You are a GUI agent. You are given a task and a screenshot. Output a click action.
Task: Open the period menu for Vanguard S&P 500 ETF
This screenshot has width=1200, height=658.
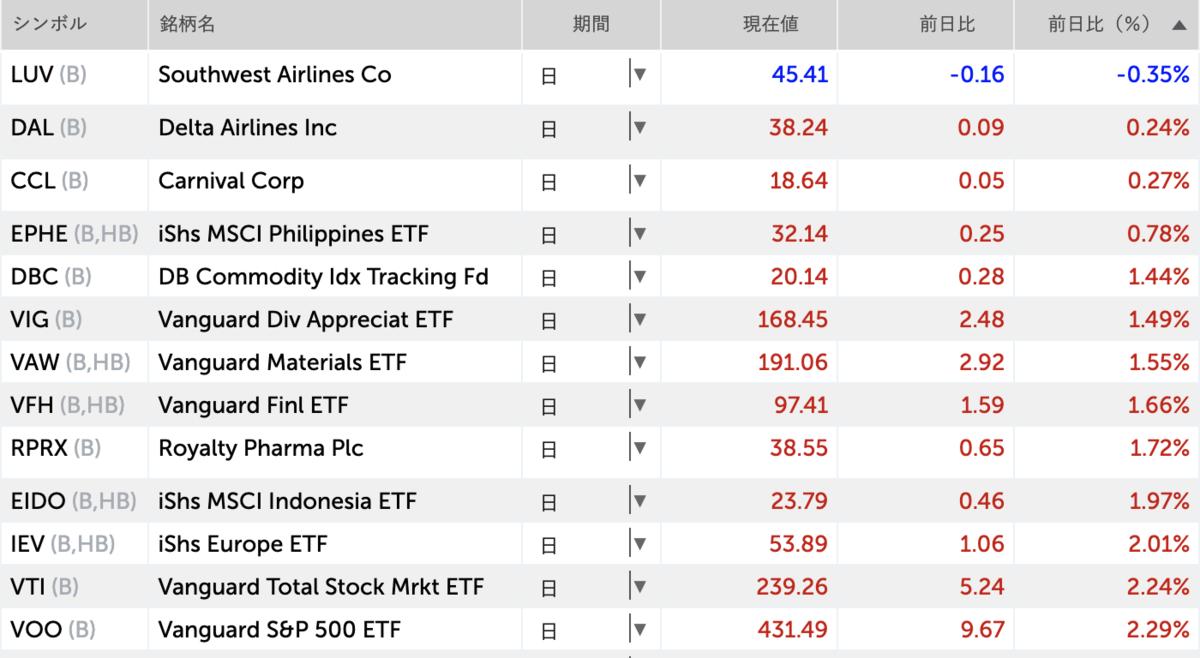(640, 630)
